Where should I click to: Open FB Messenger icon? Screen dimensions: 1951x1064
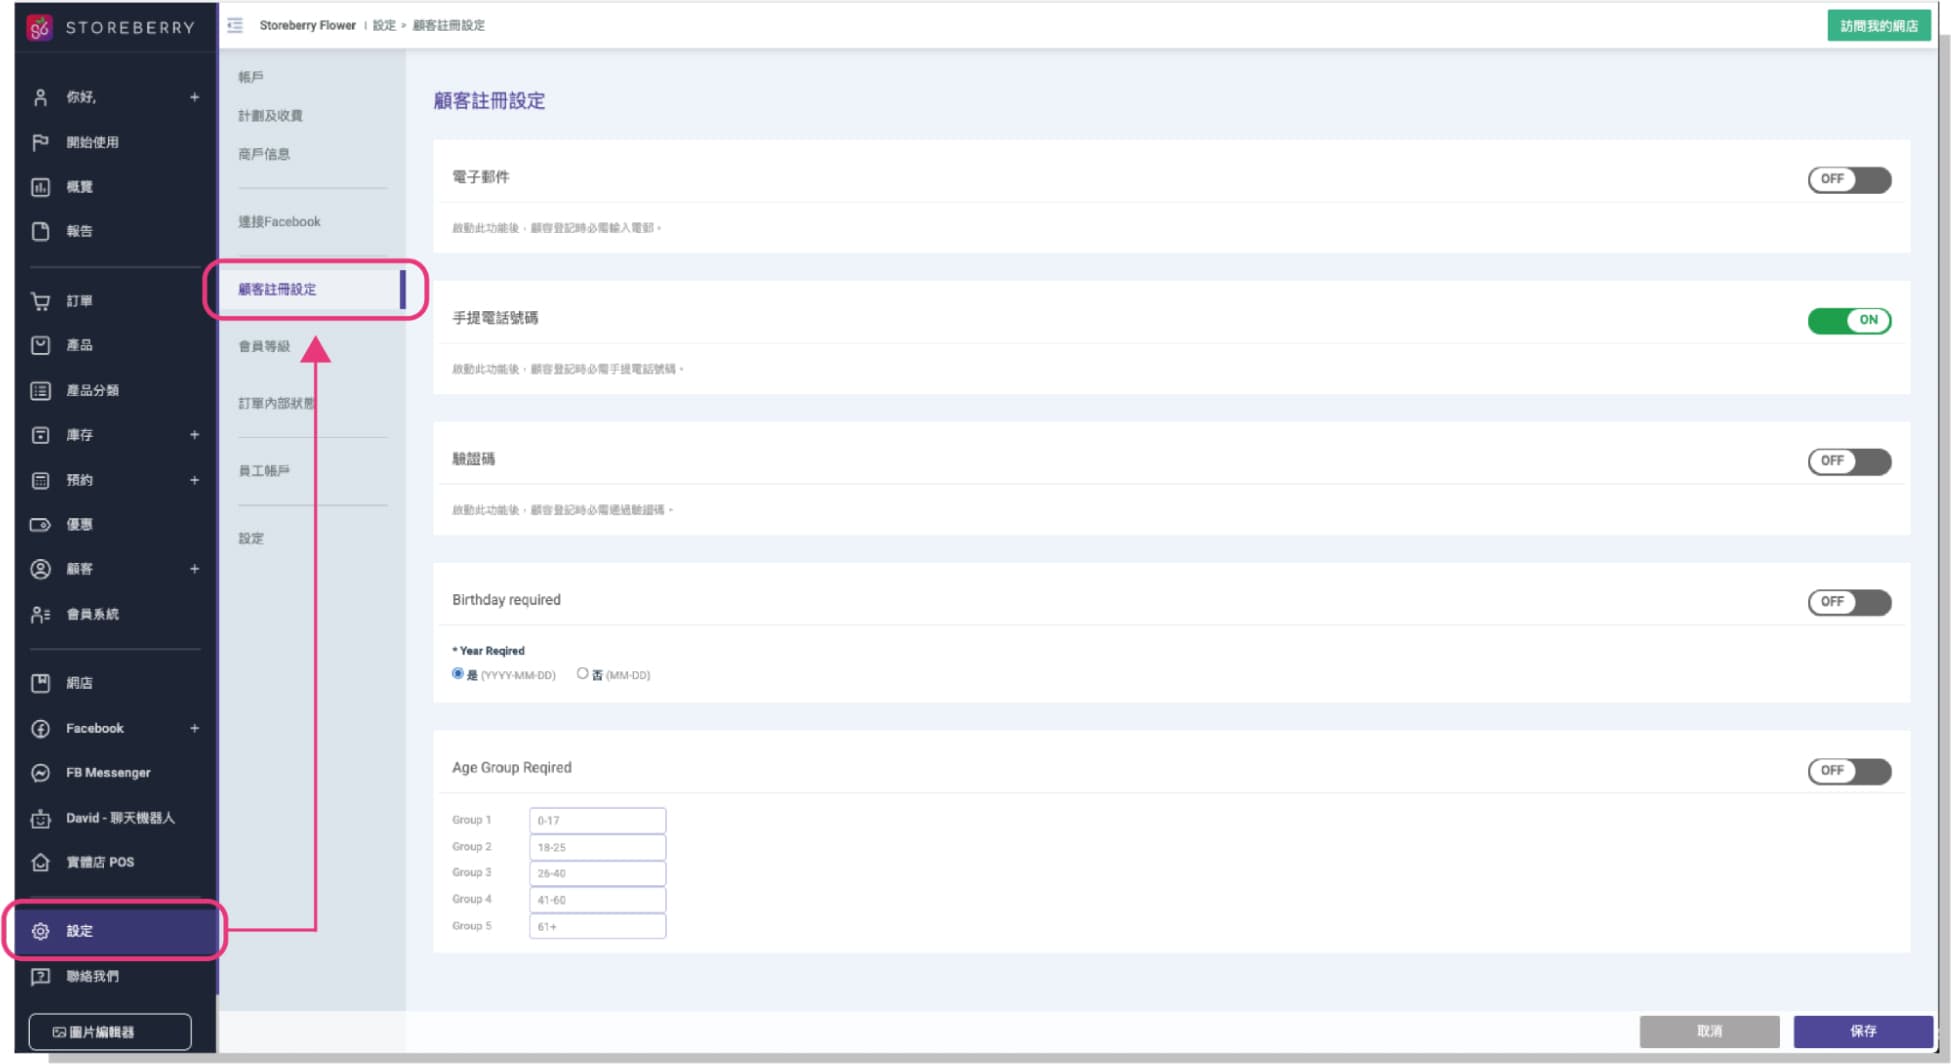coord(40,773)
